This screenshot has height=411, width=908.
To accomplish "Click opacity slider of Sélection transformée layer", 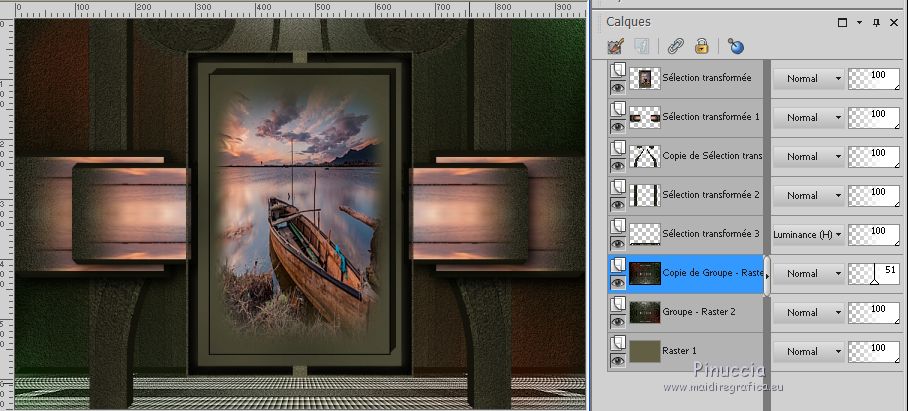I will [x=874, y=79].
